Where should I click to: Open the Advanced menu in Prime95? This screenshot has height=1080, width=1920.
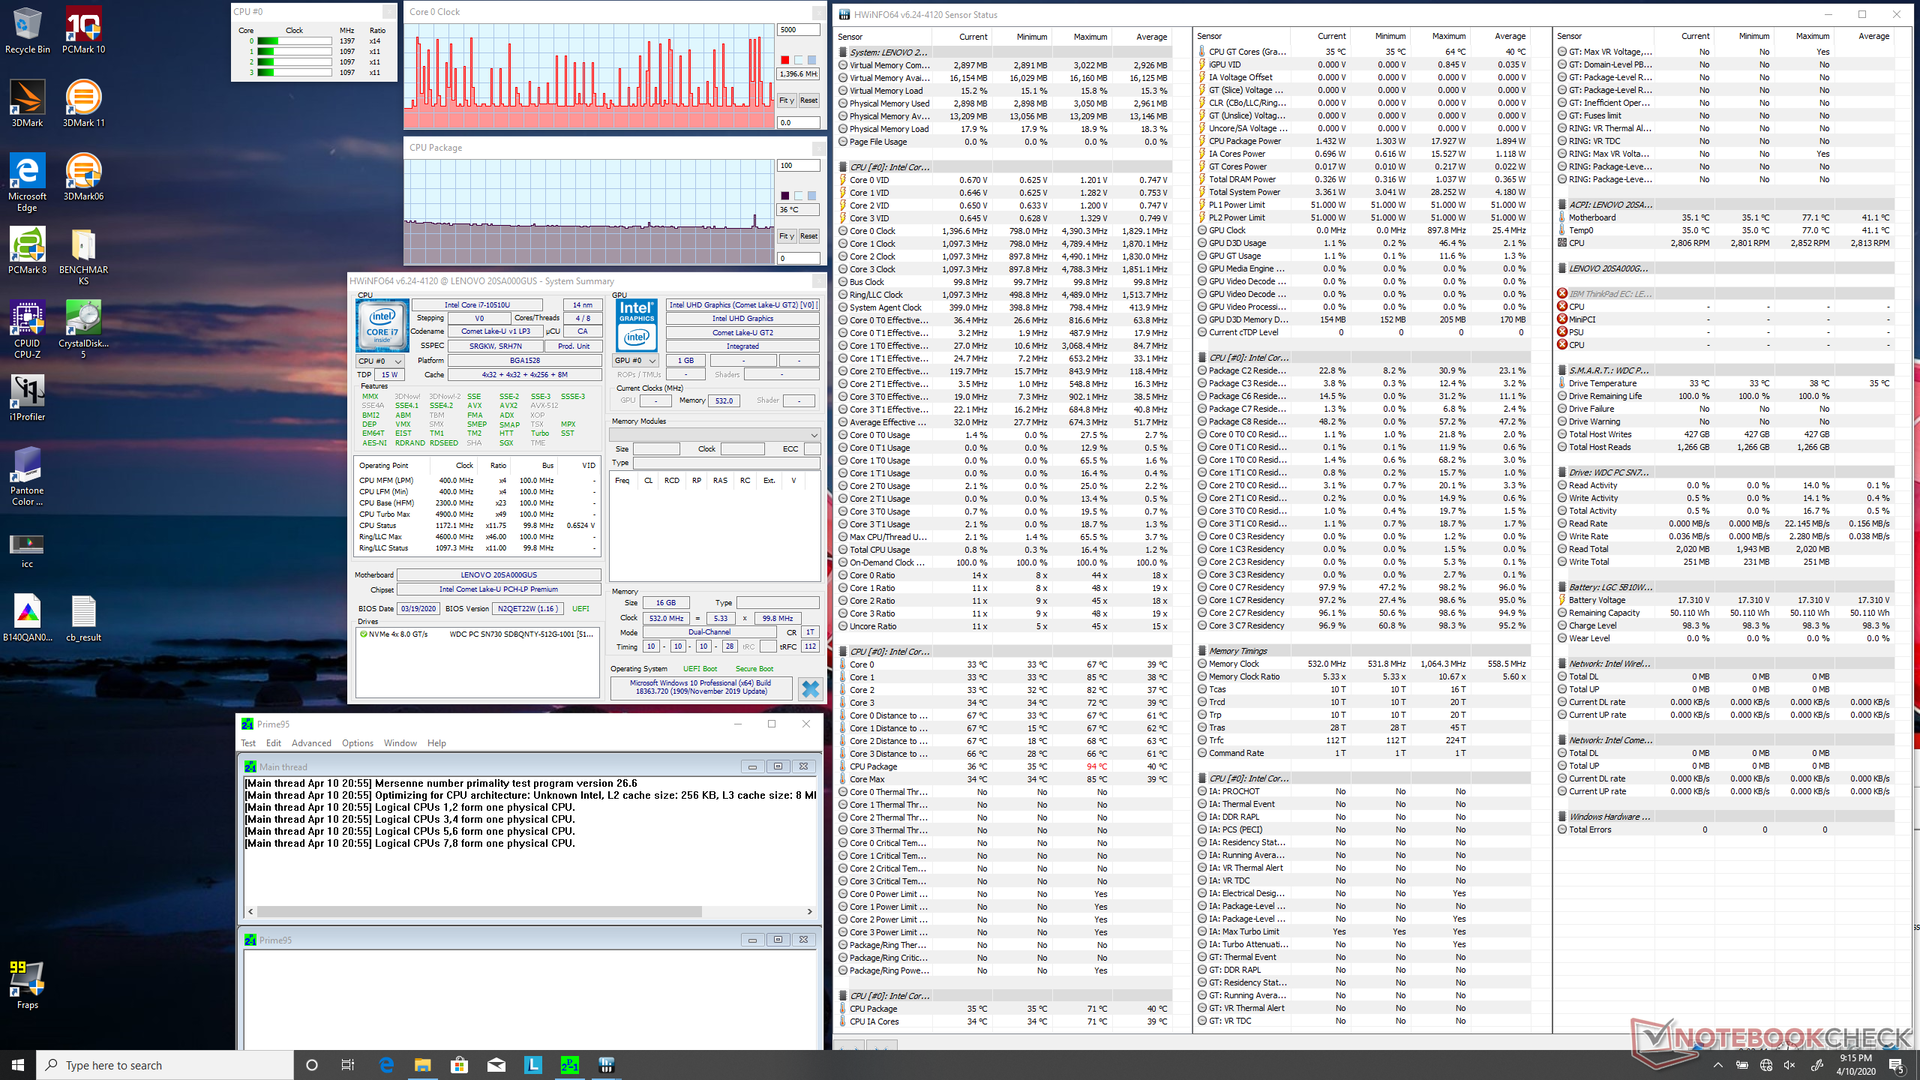pos(311,743)
